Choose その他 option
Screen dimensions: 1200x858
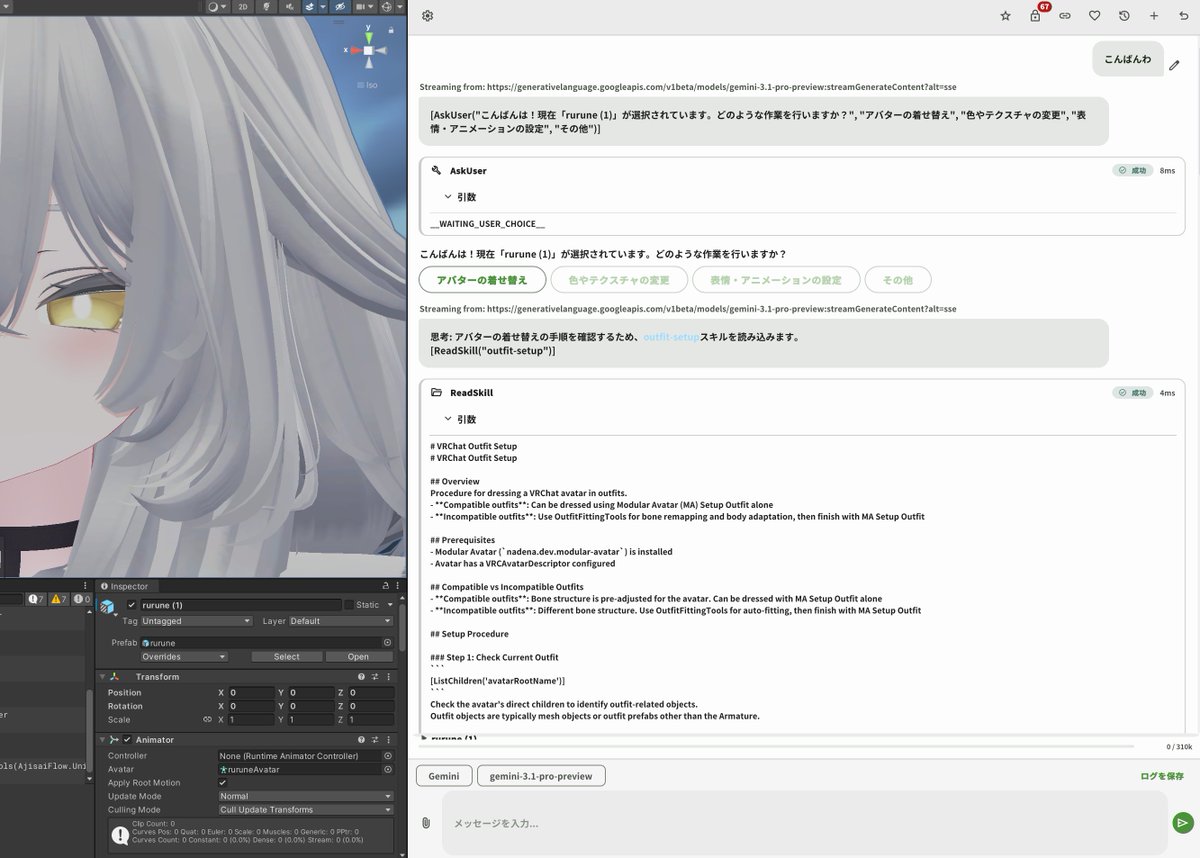click(898, 280)
